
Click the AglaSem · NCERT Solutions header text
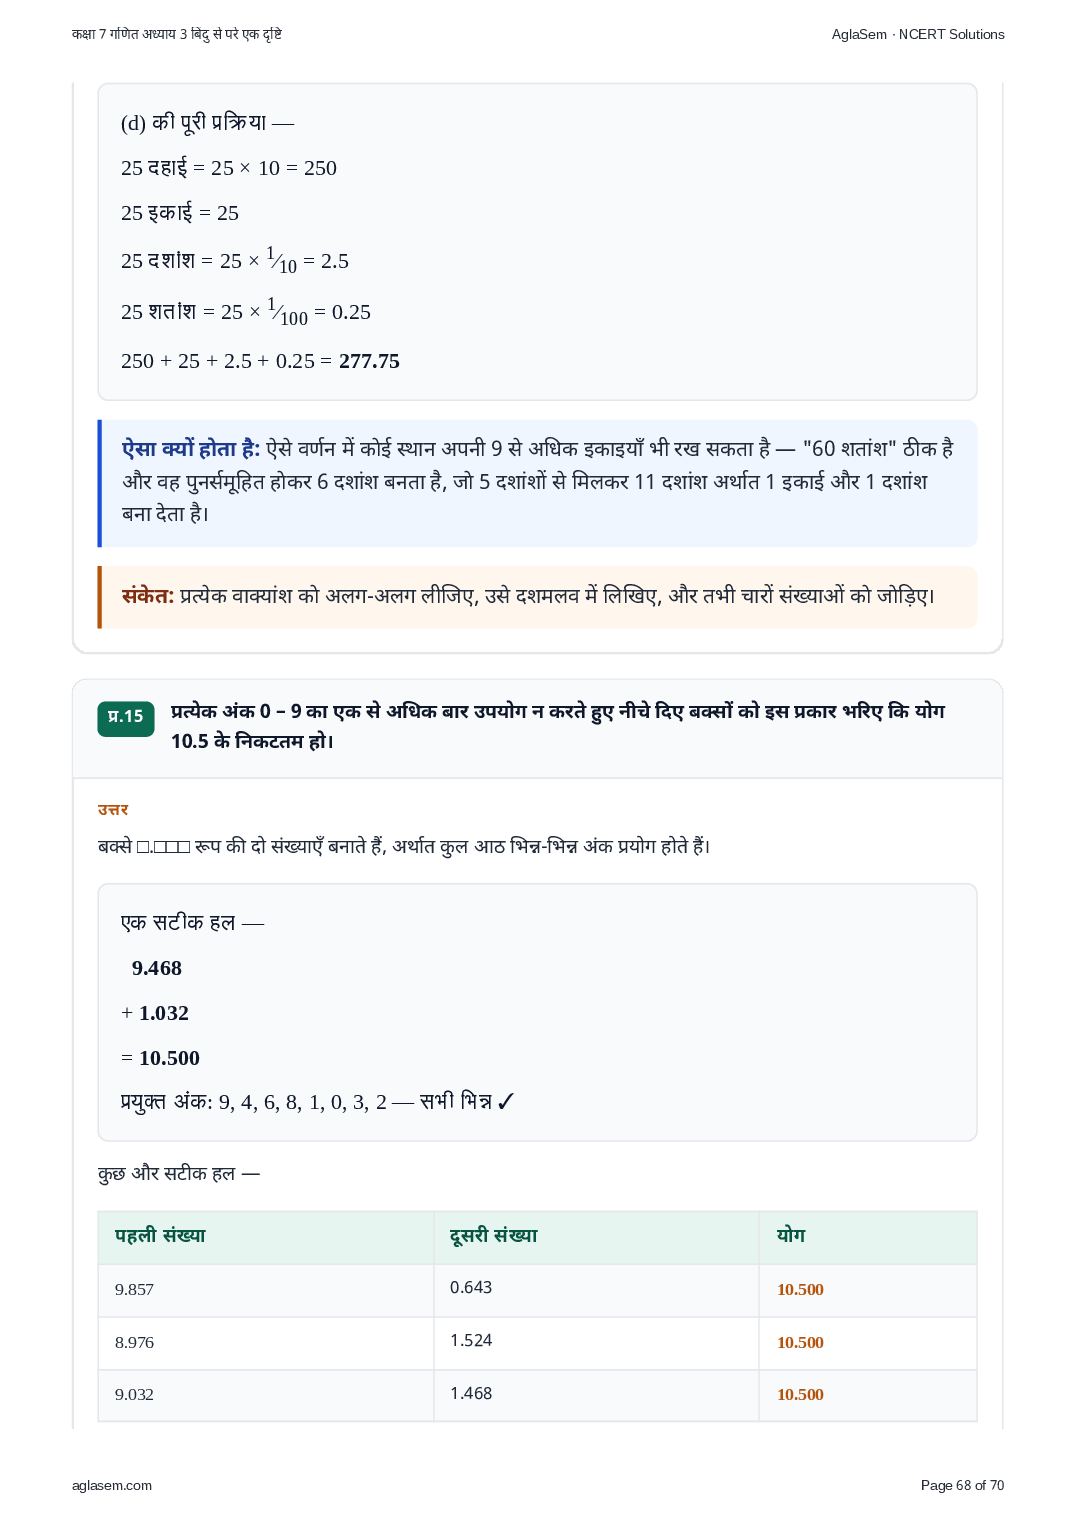(x=917, y=34)
